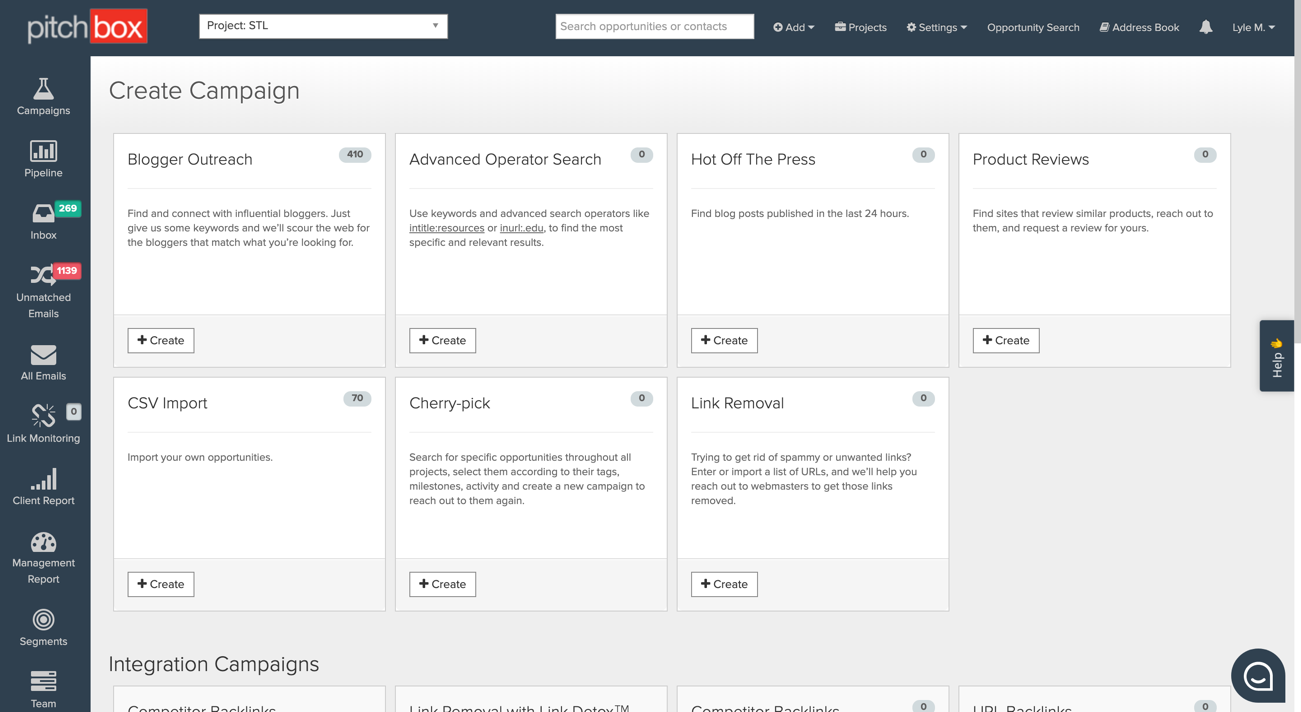Viewport: 1301px width, 712px height.
Task: Open Management Report gauge icon
Action: point(43,542)
